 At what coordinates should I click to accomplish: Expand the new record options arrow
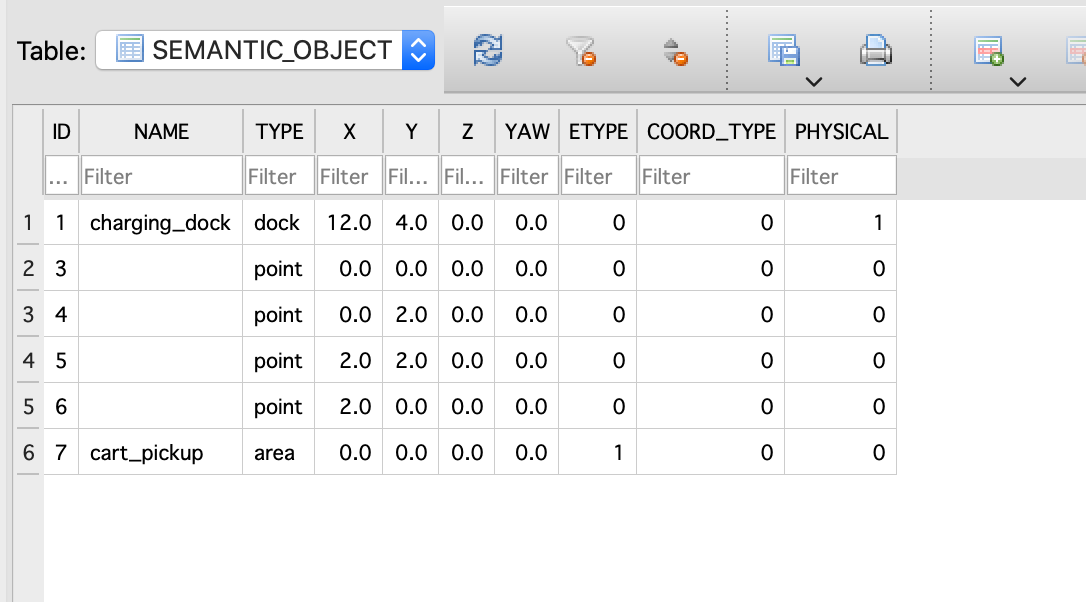coord(1017,82)
